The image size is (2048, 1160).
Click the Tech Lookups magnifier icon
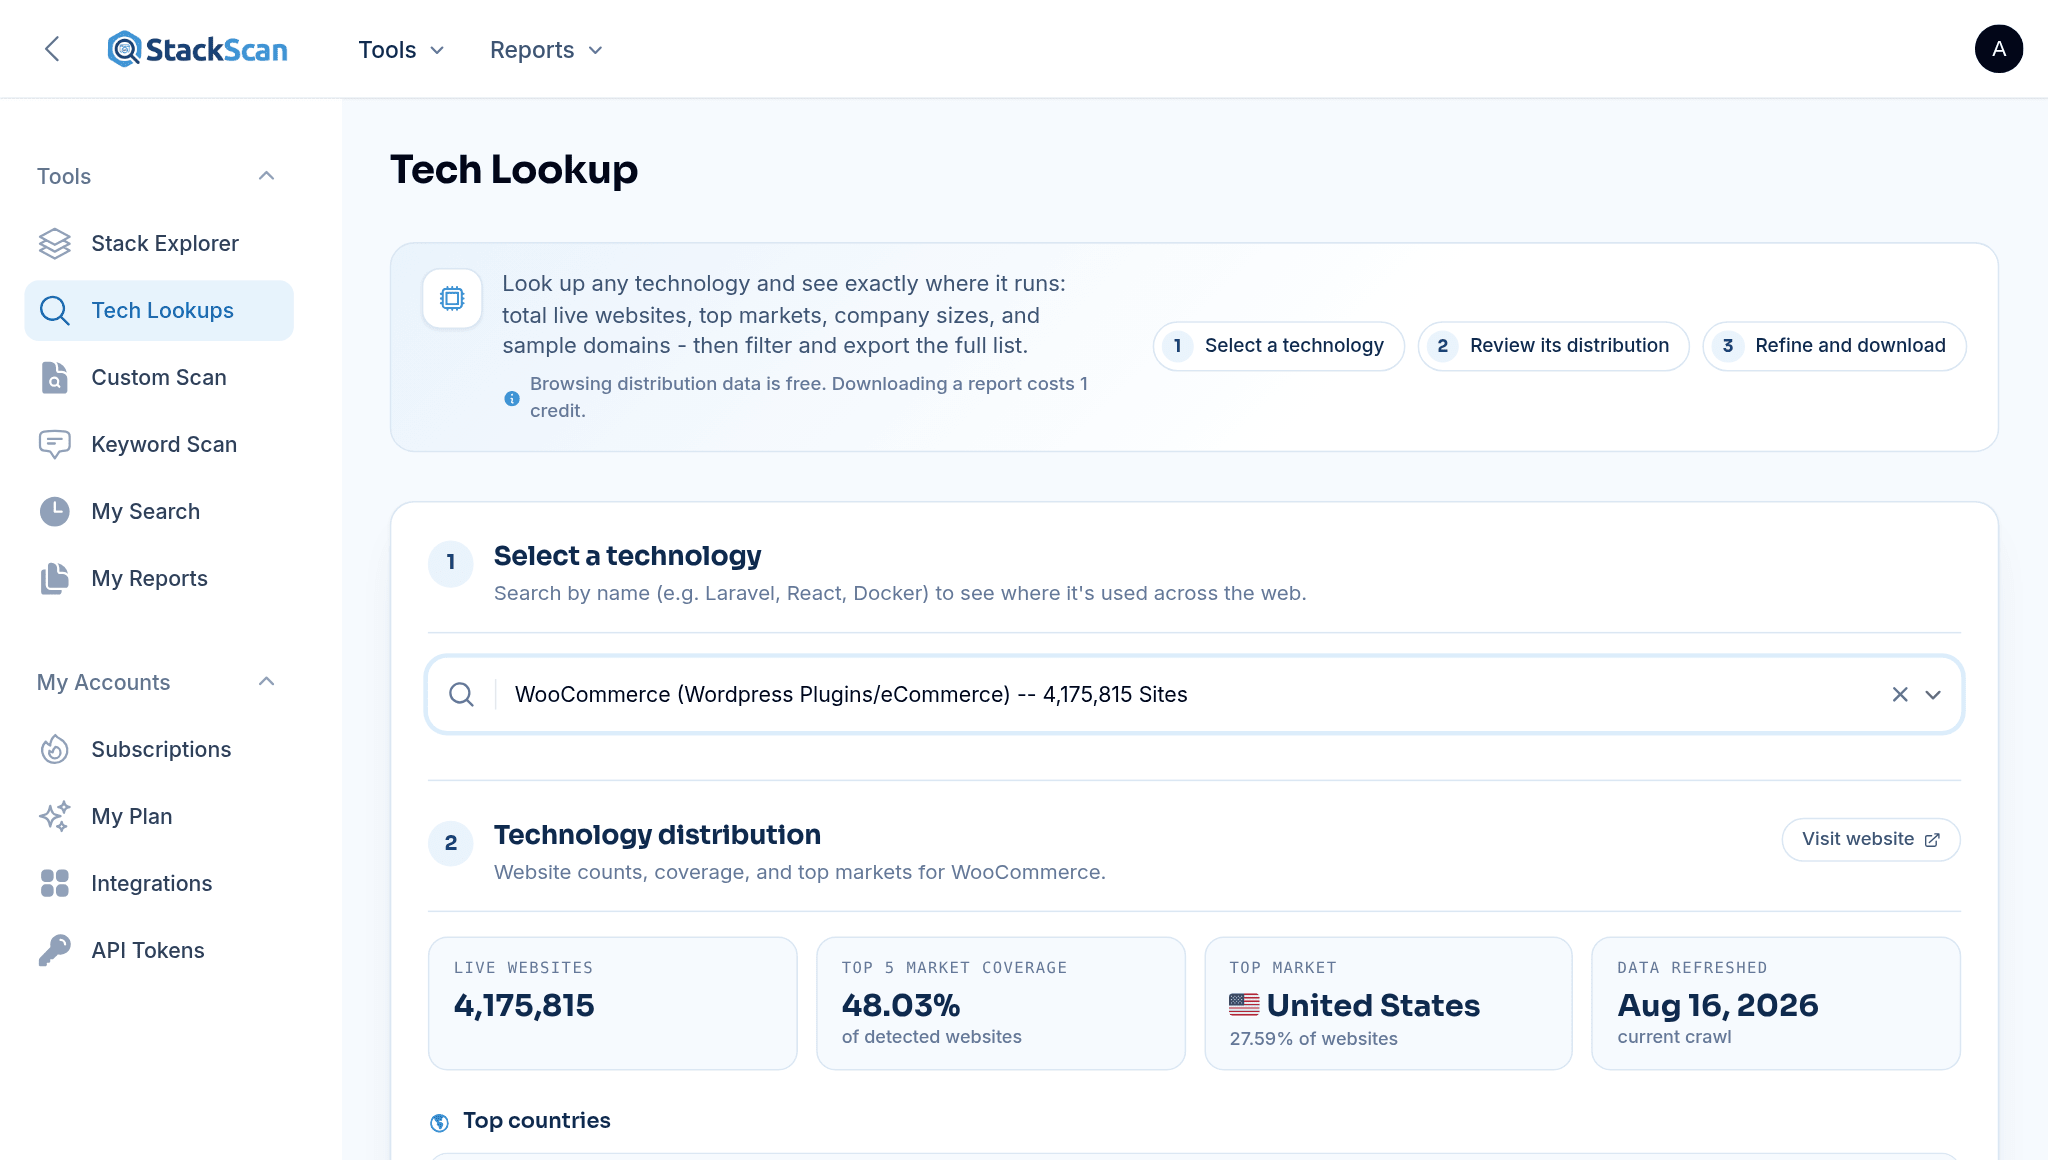coord(55,310)
